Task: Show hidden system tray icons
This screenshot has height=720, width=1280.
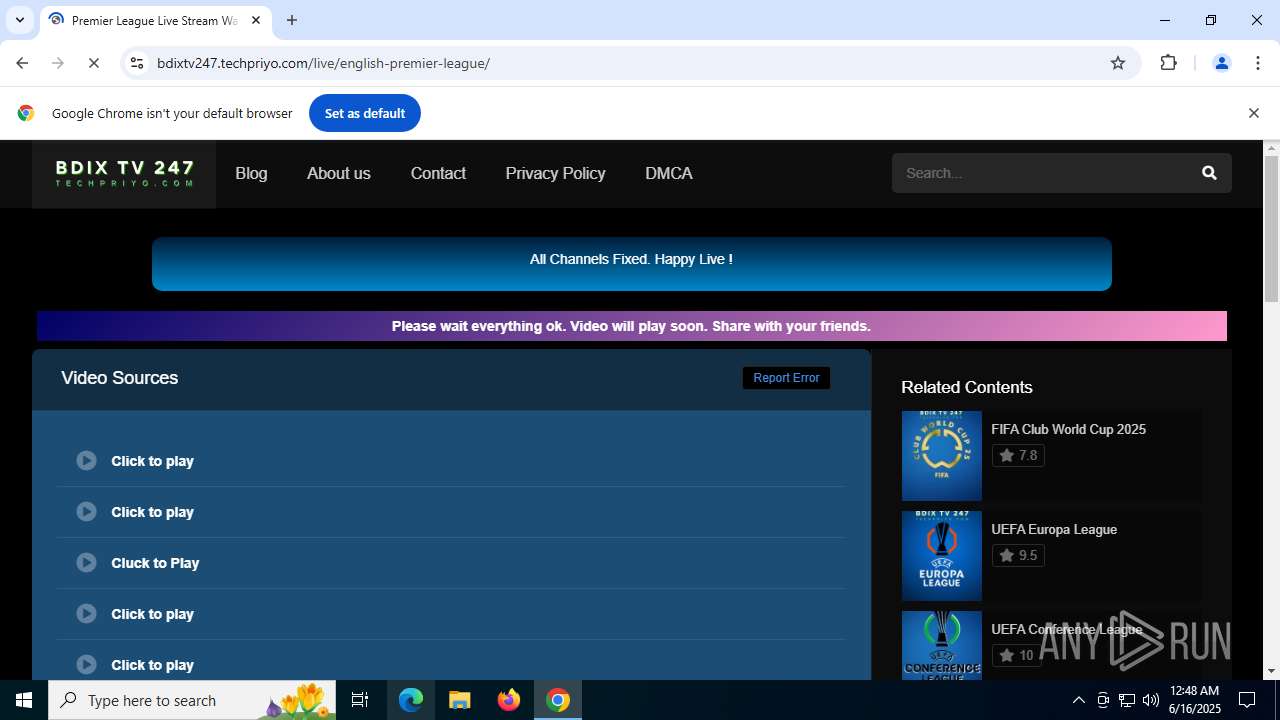Action: tap(1078, 700)
